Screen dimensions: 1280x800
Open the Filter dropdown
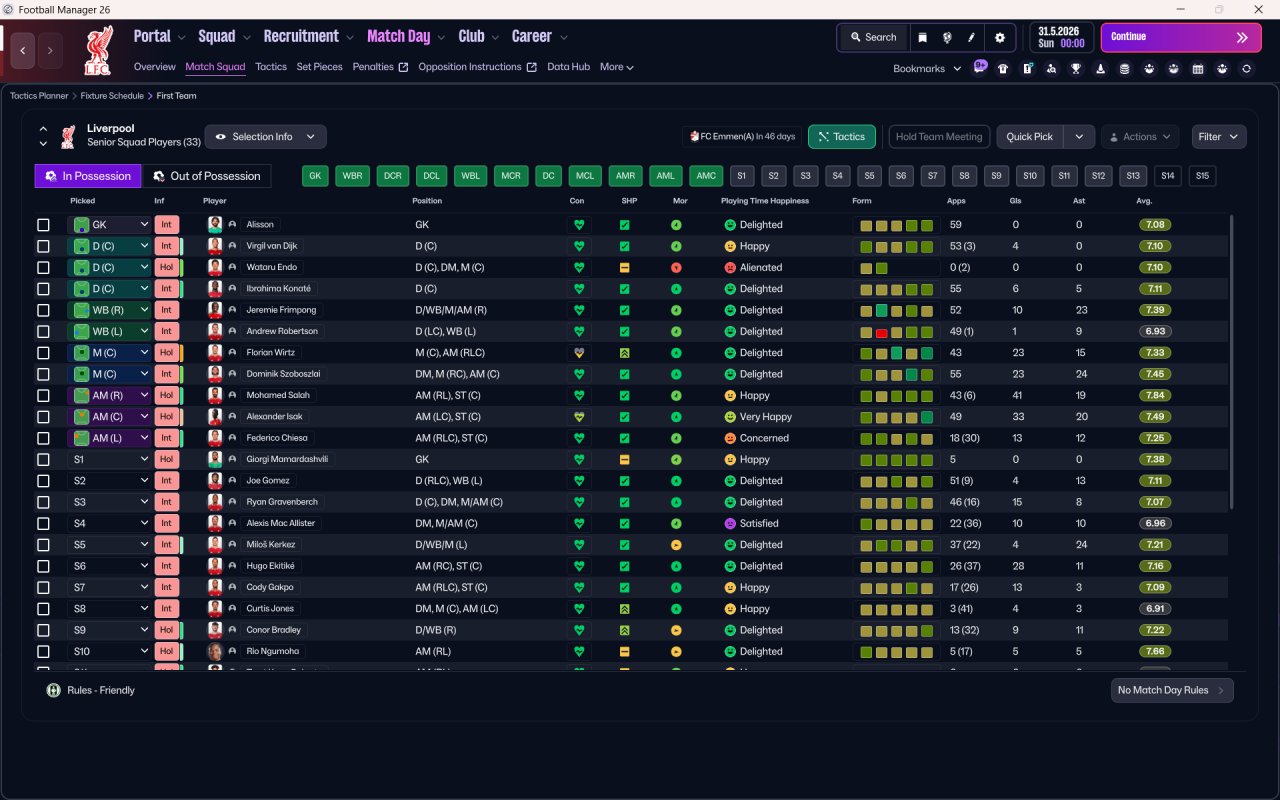pyautogui.click(x=1218, y=137)
